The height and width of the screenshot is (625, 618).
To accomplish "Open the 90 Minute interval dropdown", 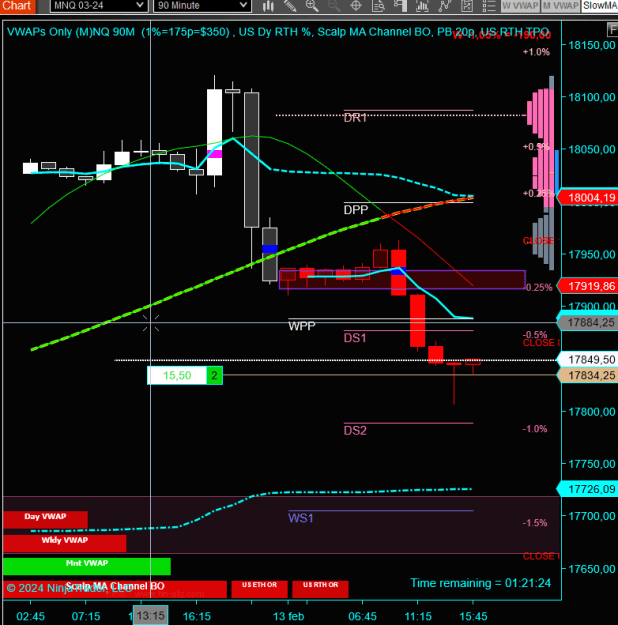I will pos(202,6).
